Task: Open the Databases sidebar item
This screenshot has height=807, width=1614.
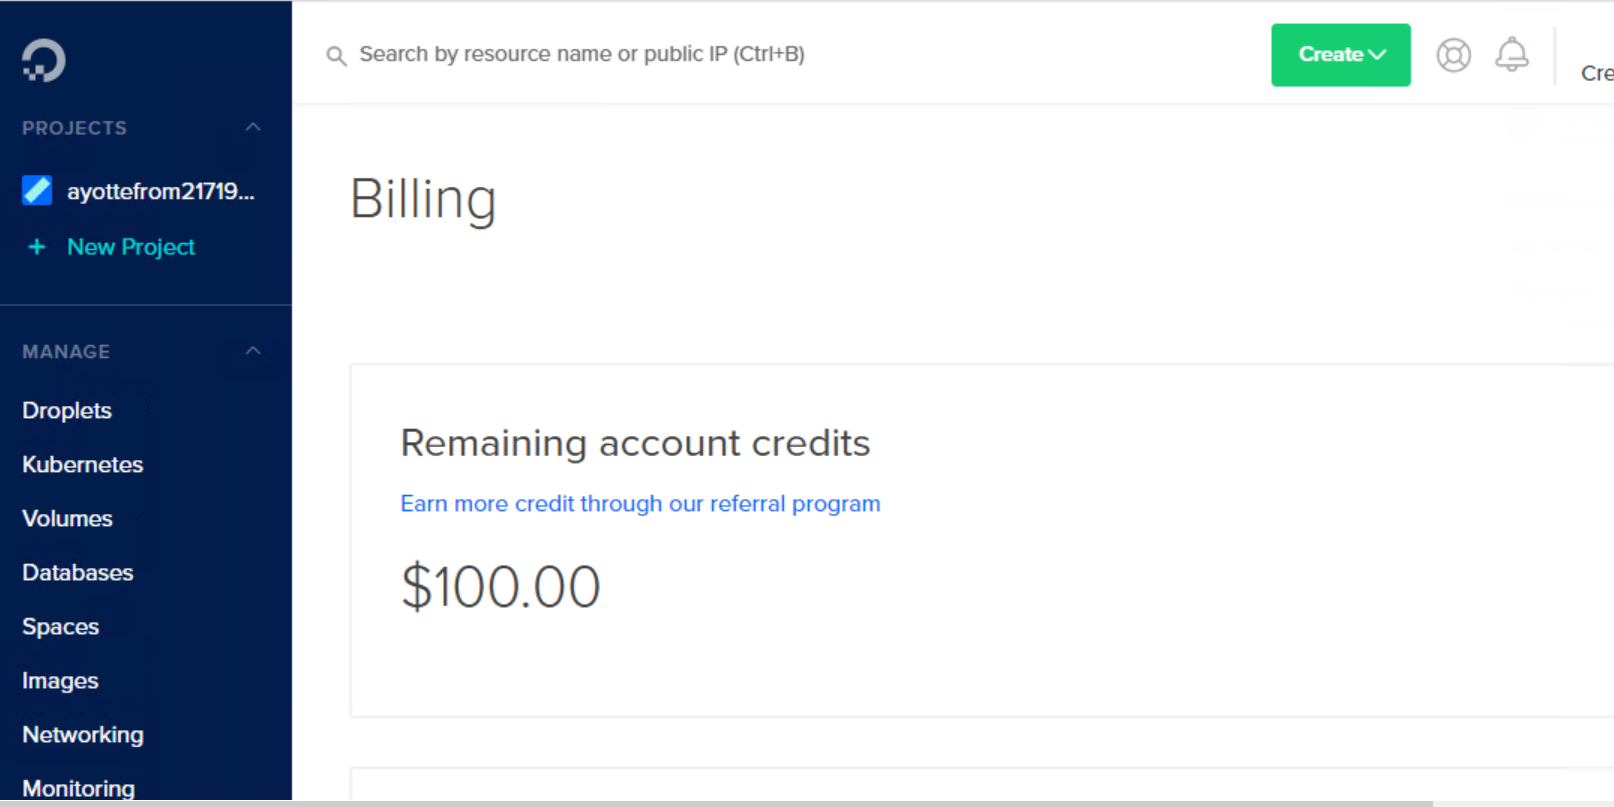Action: pyautogui.click(x=78, y=573)
